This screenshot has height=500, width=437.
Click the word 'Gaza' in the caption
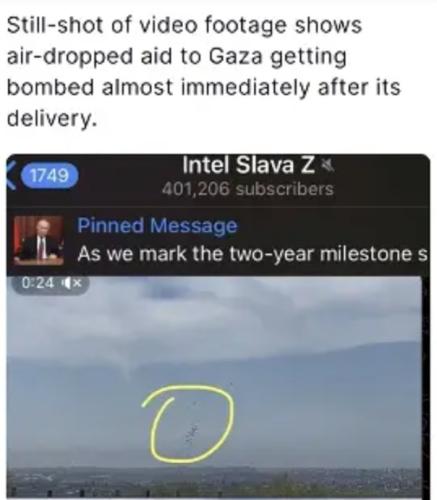click(x=235, y=57)
